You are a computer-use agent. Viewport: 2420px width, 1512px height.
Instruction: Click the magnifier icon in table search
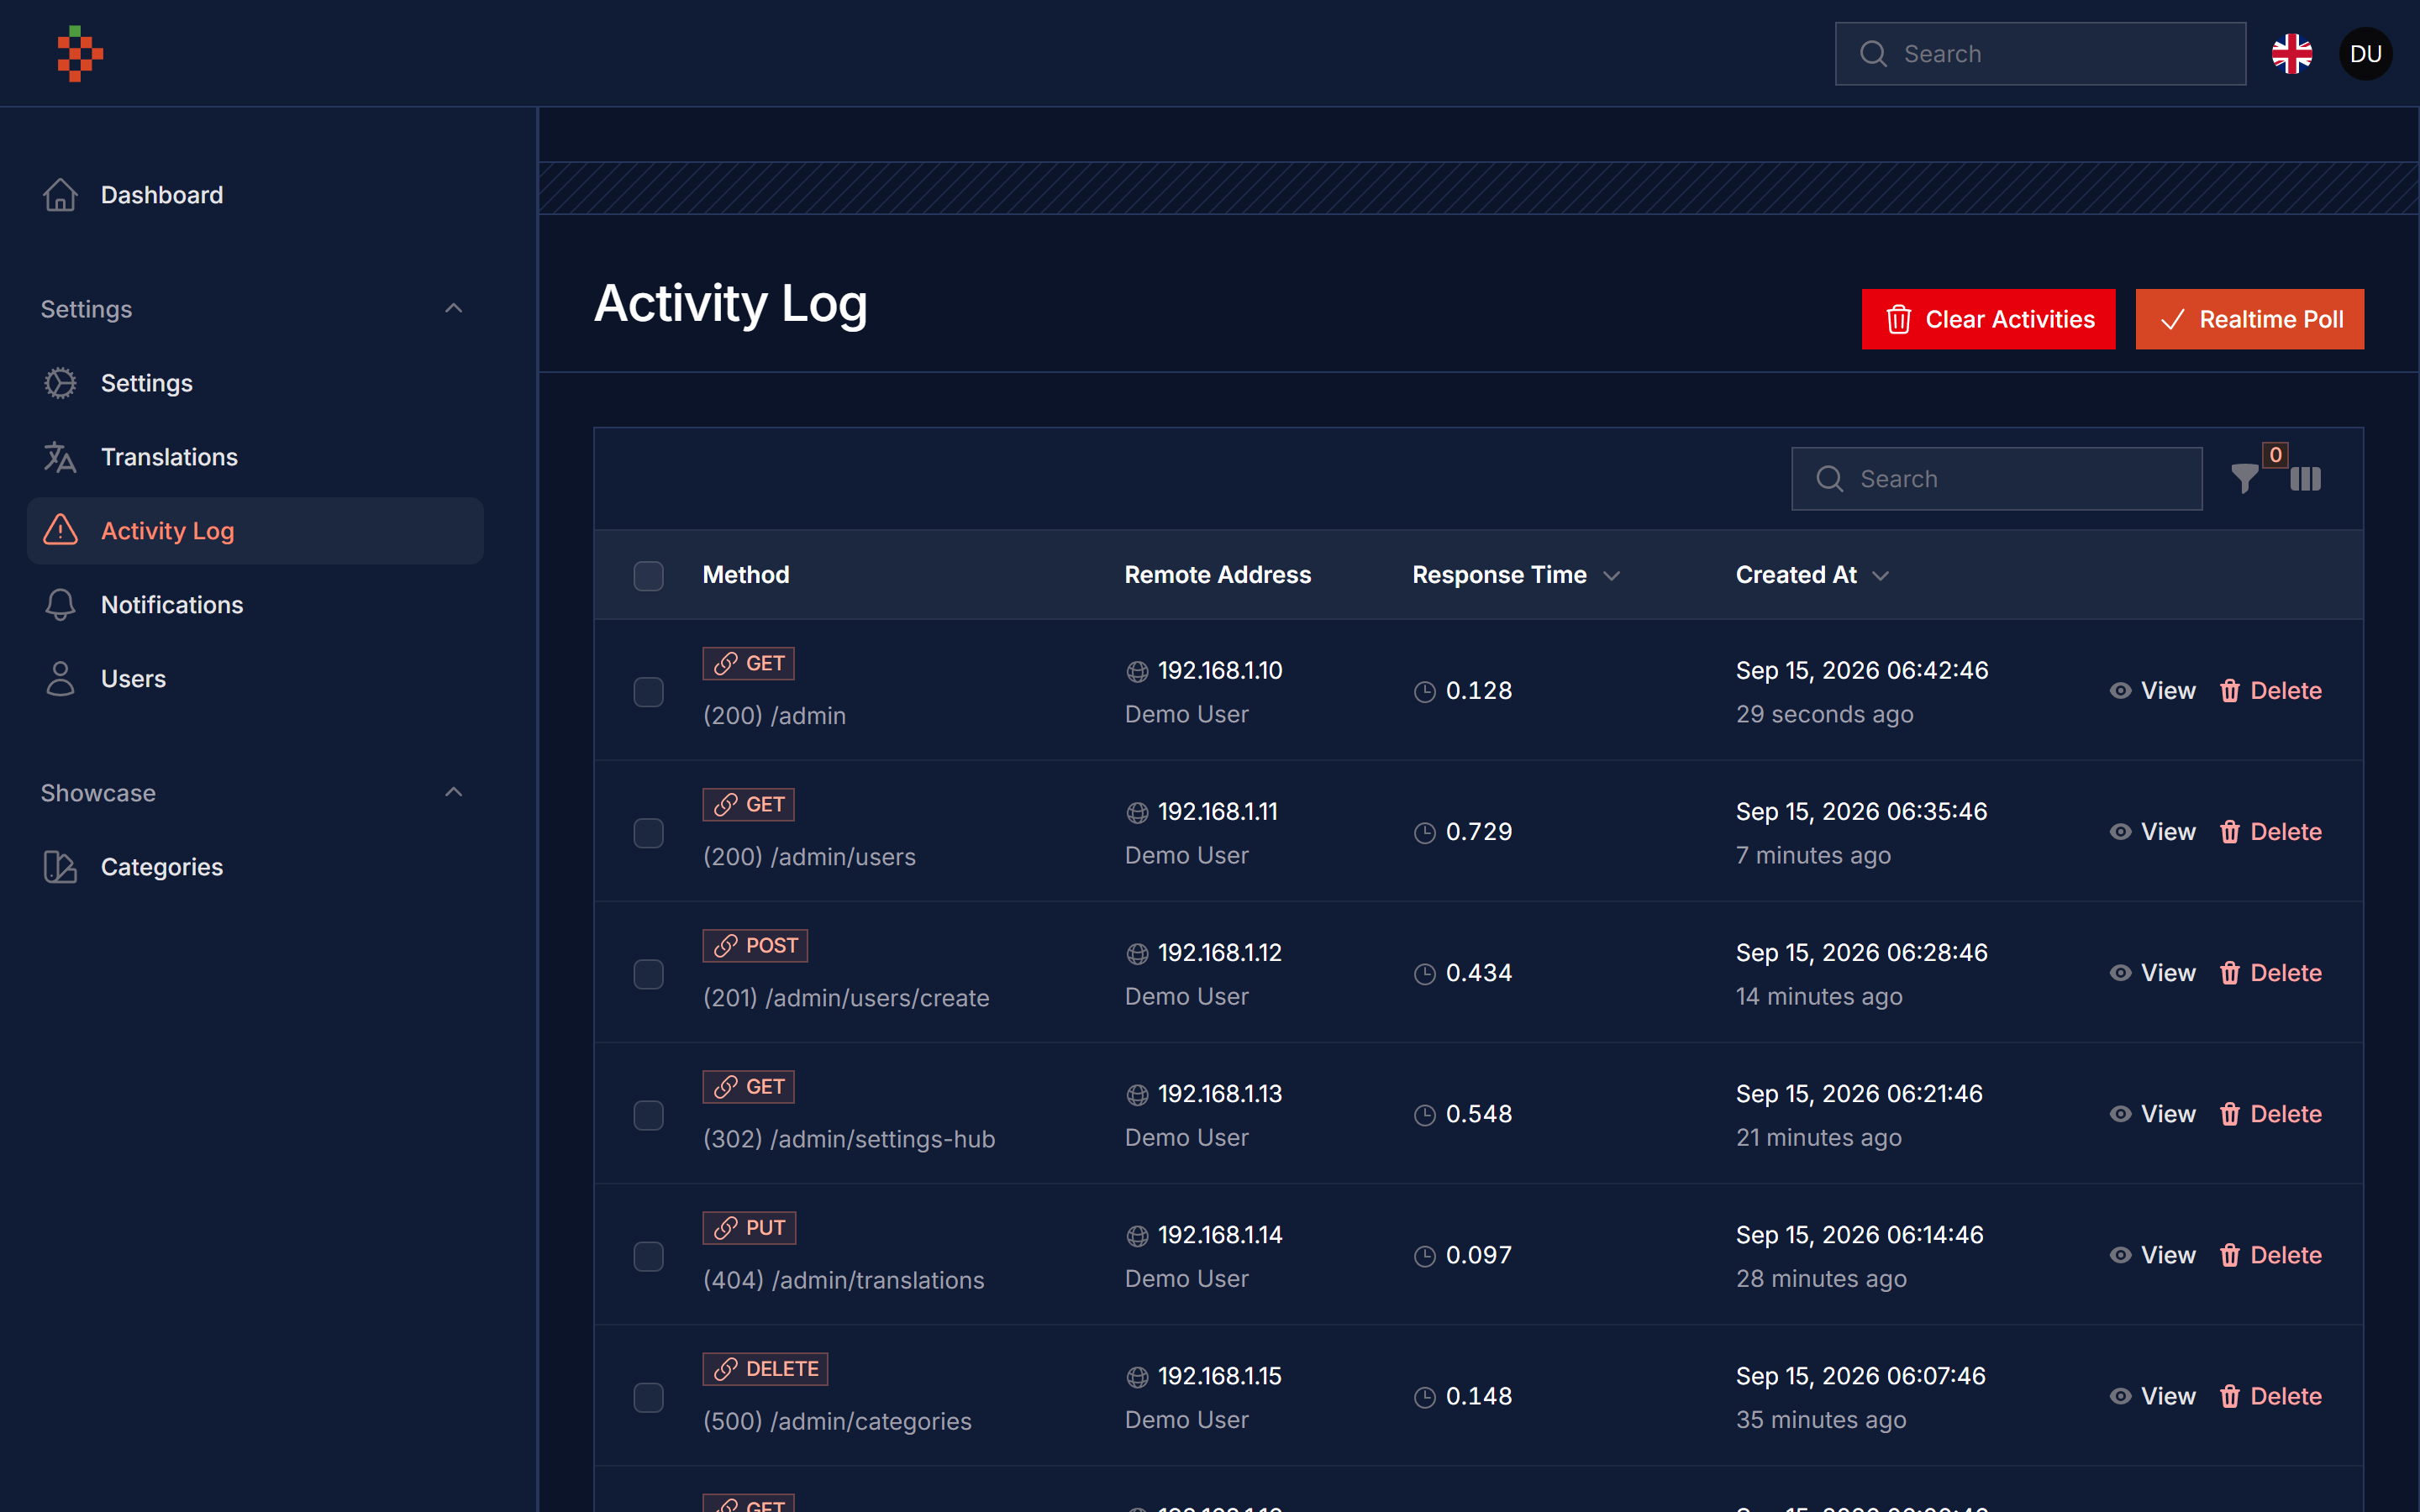[x=1829, y=479]
